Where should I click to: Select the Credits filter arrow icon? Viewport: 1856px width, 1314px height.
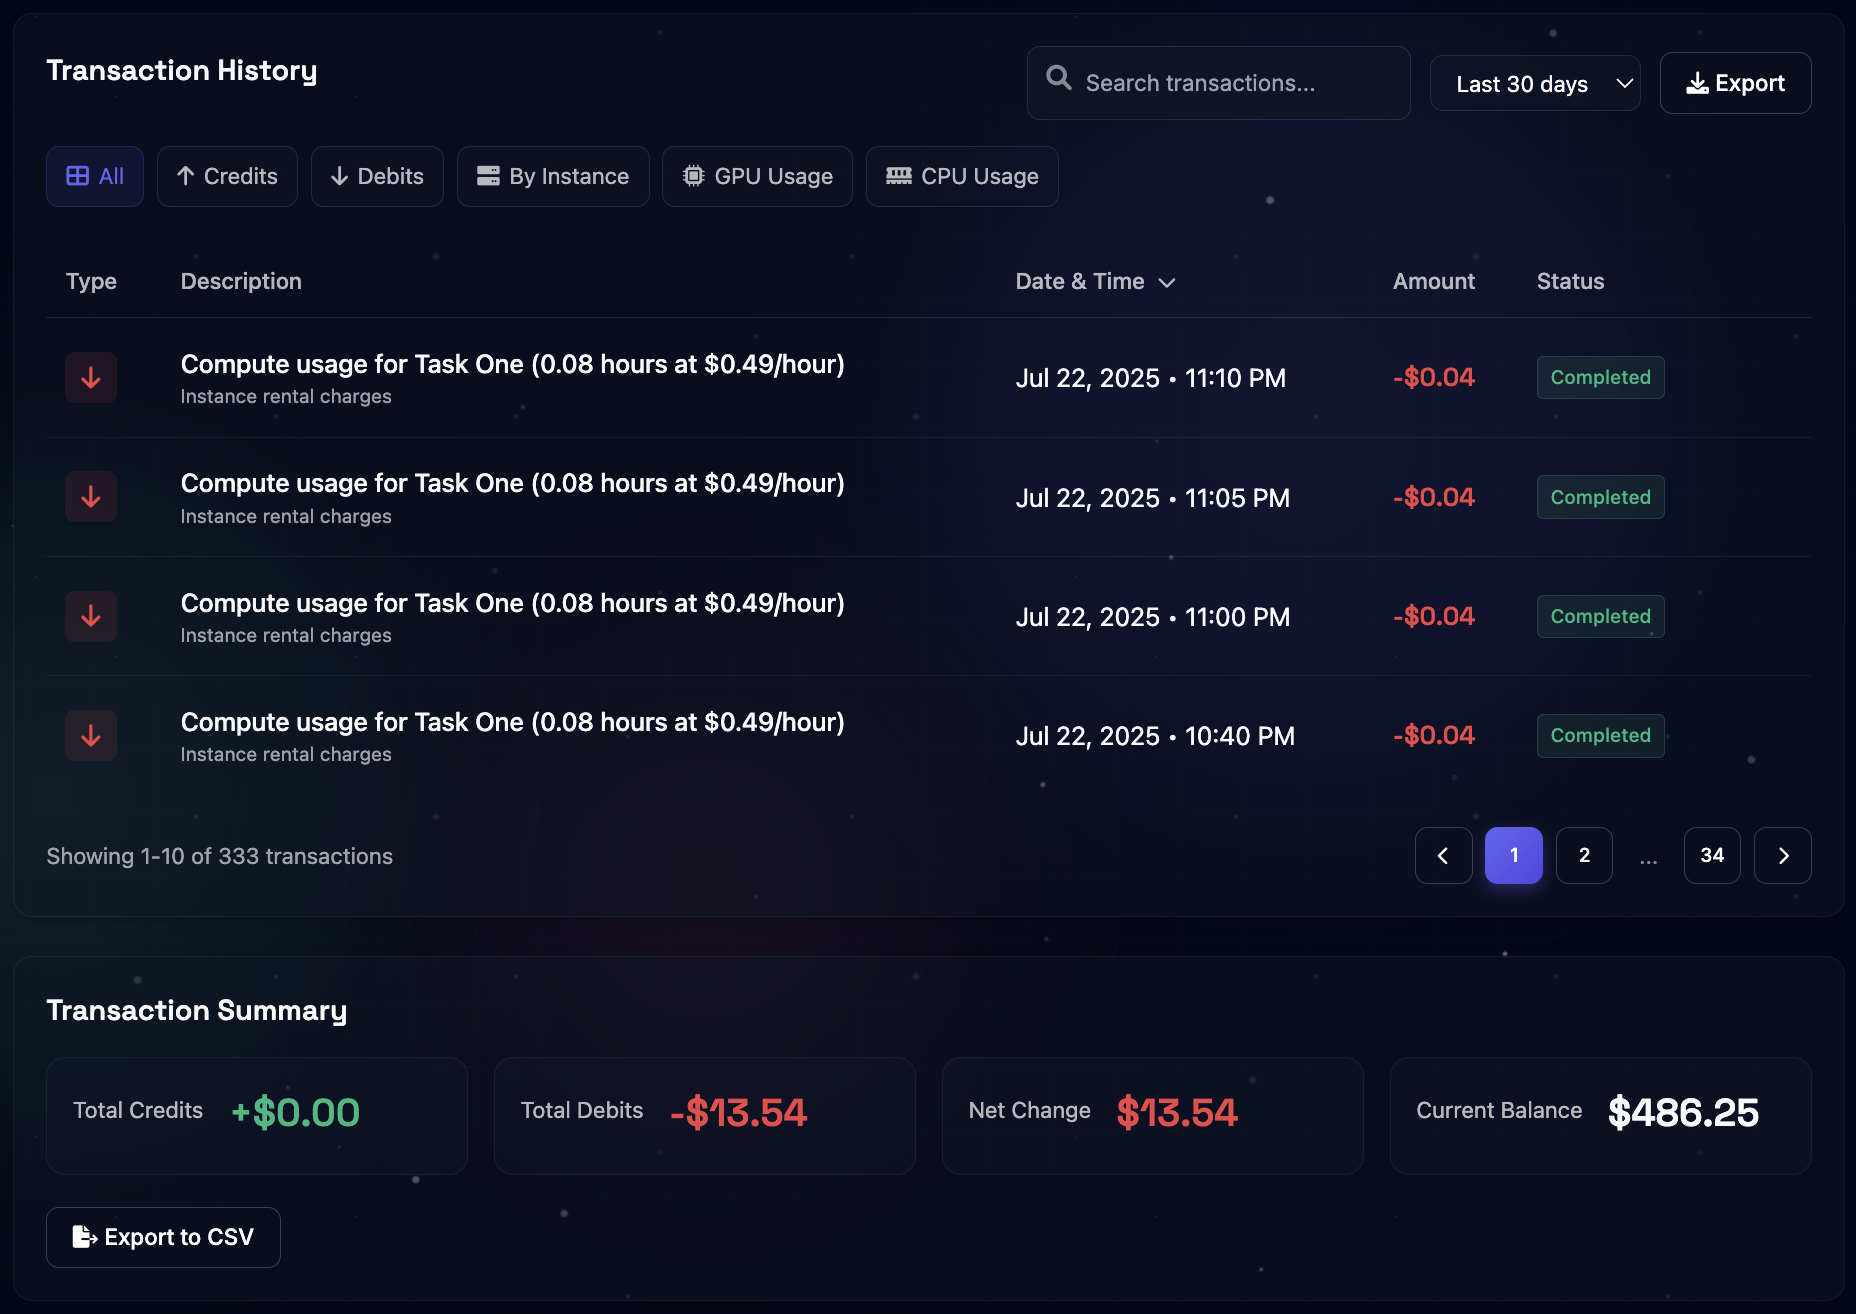(186, 176)
